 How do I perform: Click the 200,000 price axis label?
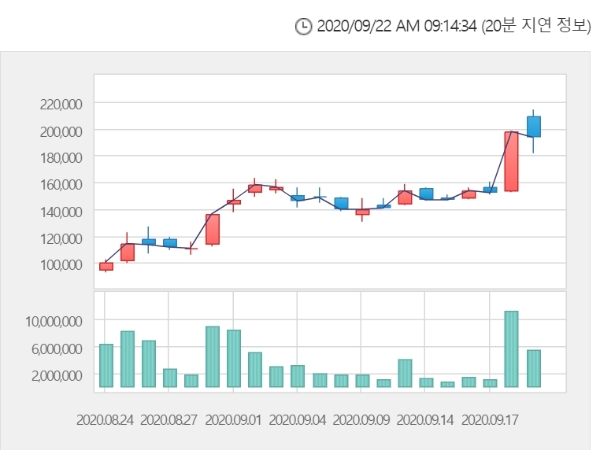point(61,132)
